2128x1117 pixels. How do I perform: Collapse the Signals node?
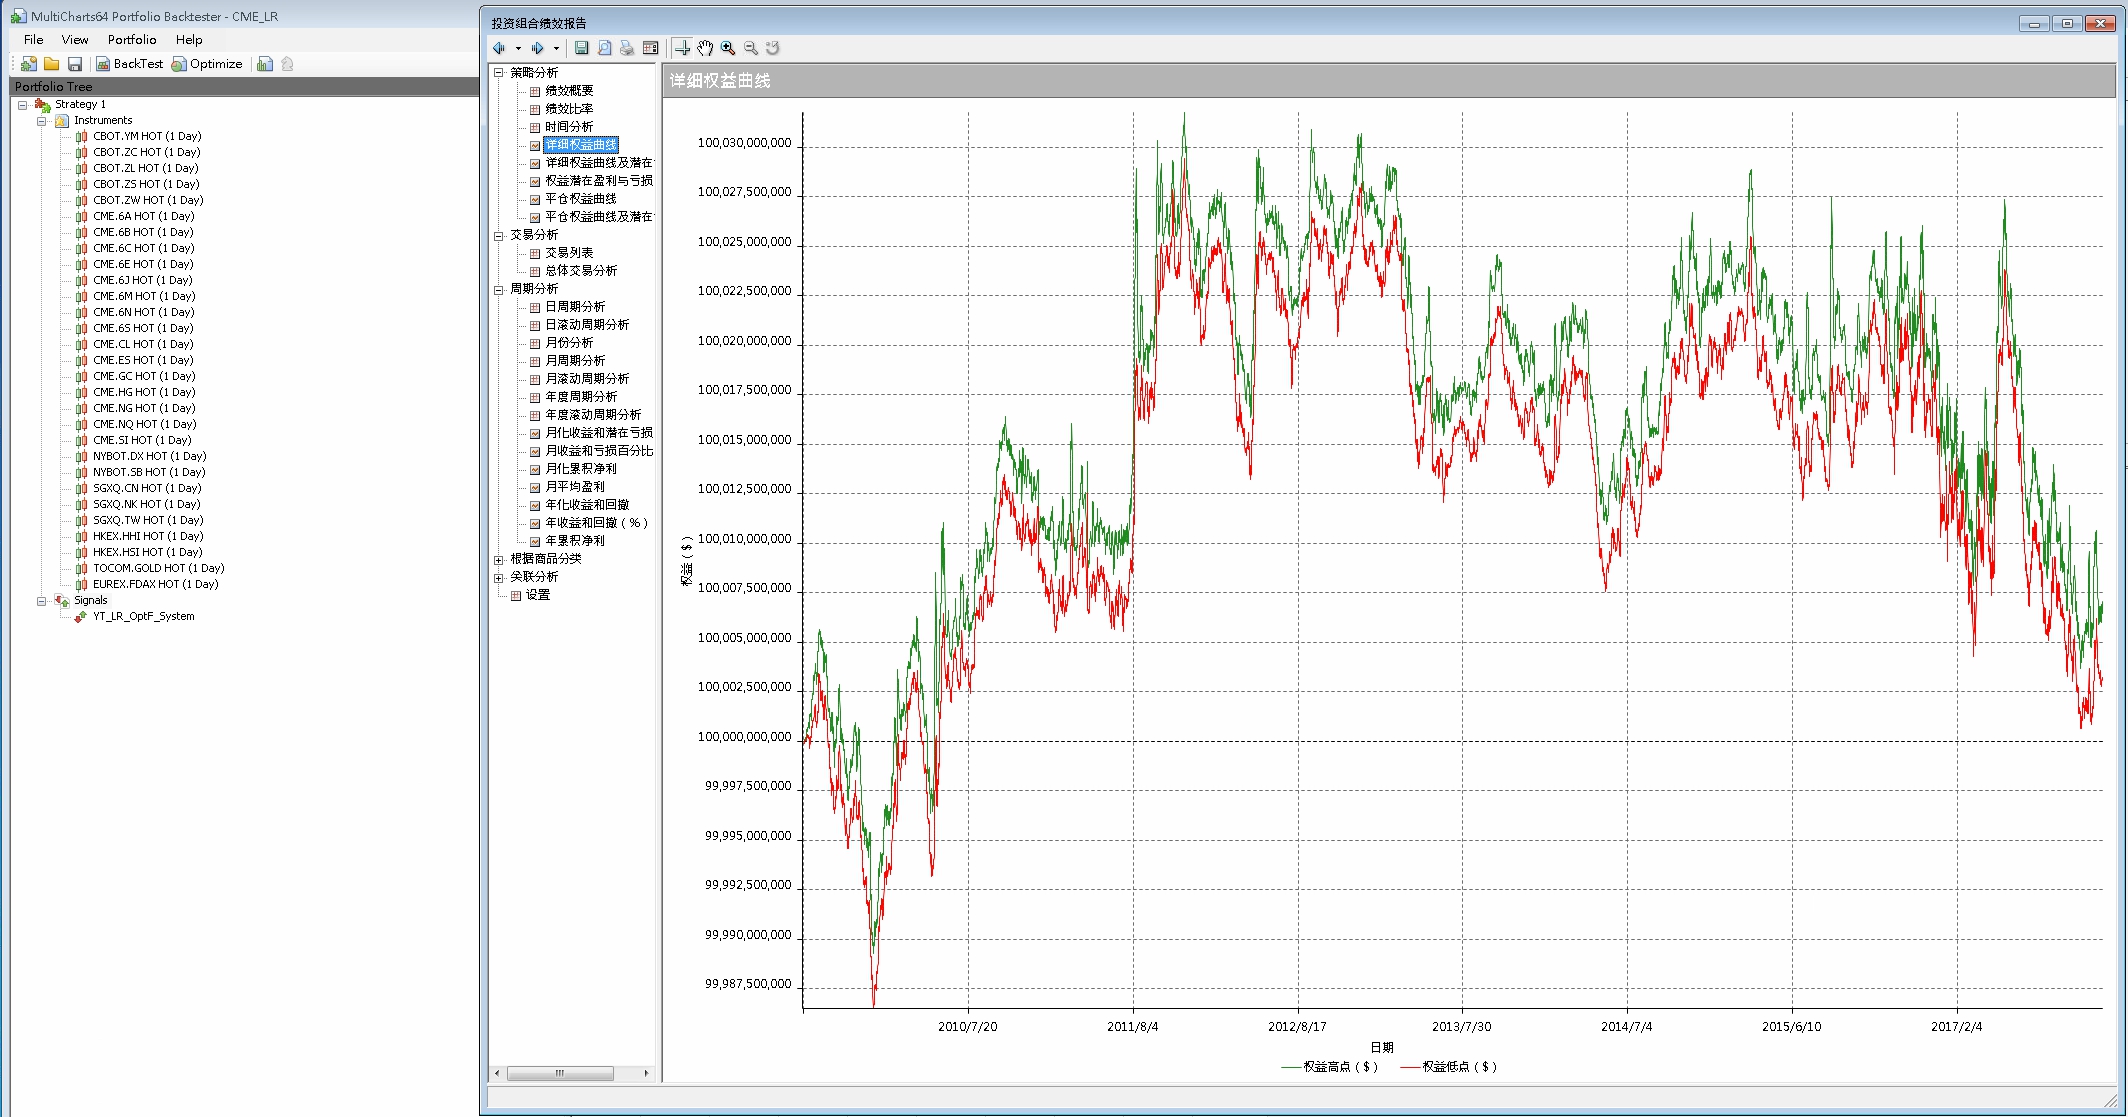(42, 601)
